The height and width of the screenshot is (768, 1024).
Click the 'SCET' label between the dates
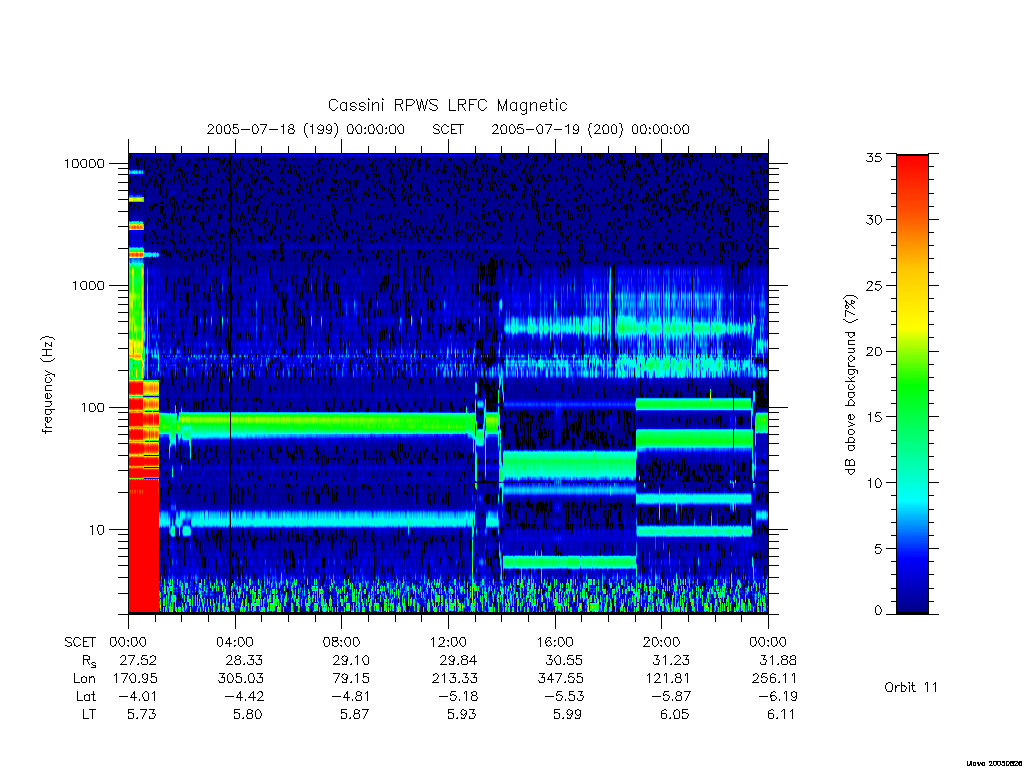click(x=448, y=129)
